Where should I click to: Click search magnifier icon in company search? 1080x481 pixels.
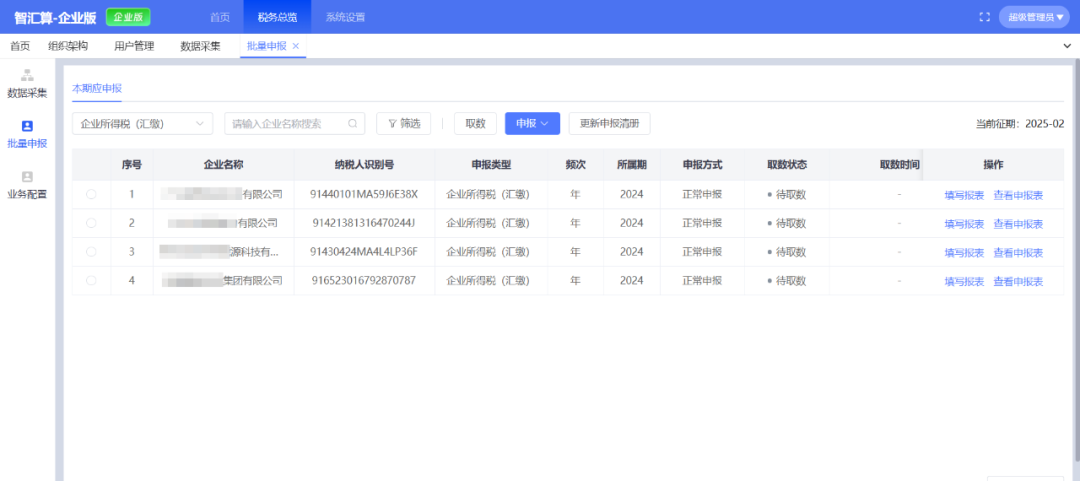coord(353,123)
